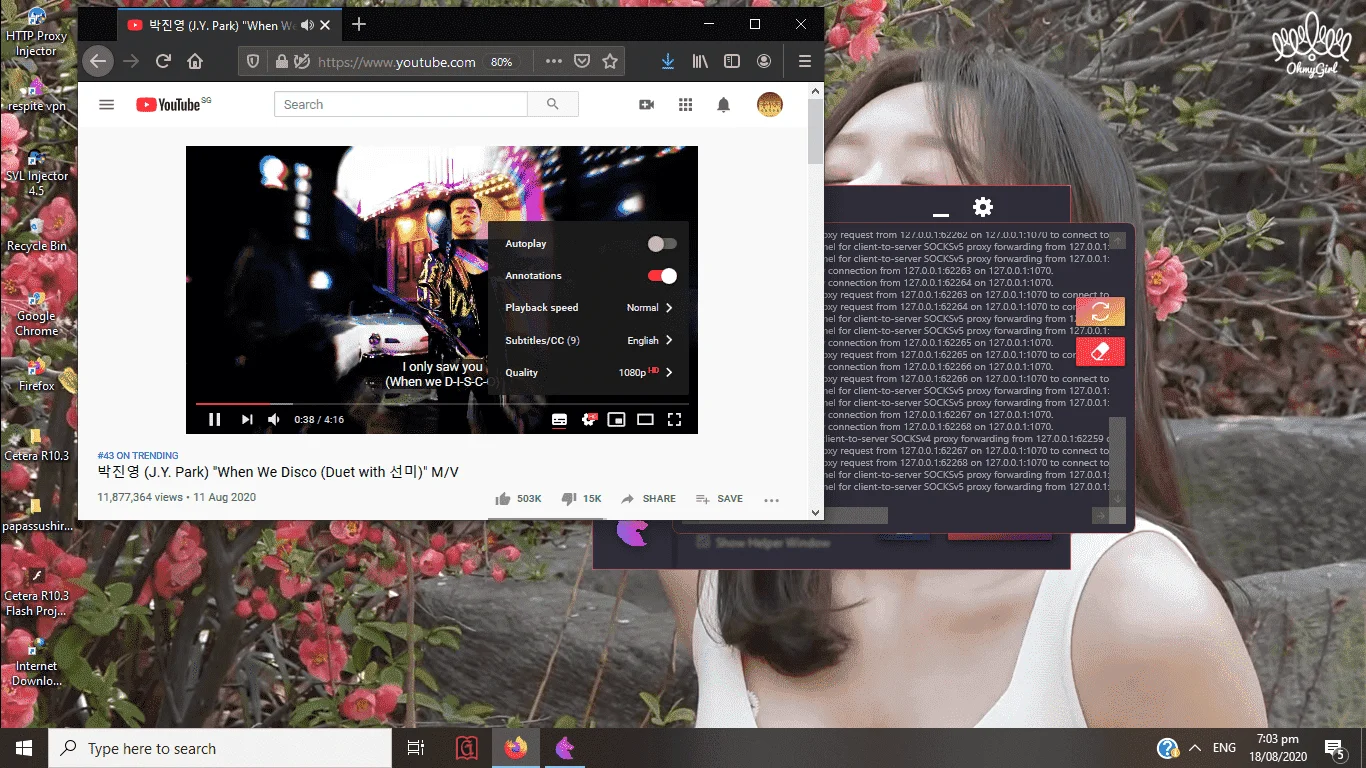Open YouTube notifications bell
The width and height of the screenshot is (1366, 768).
pos(724,104)
